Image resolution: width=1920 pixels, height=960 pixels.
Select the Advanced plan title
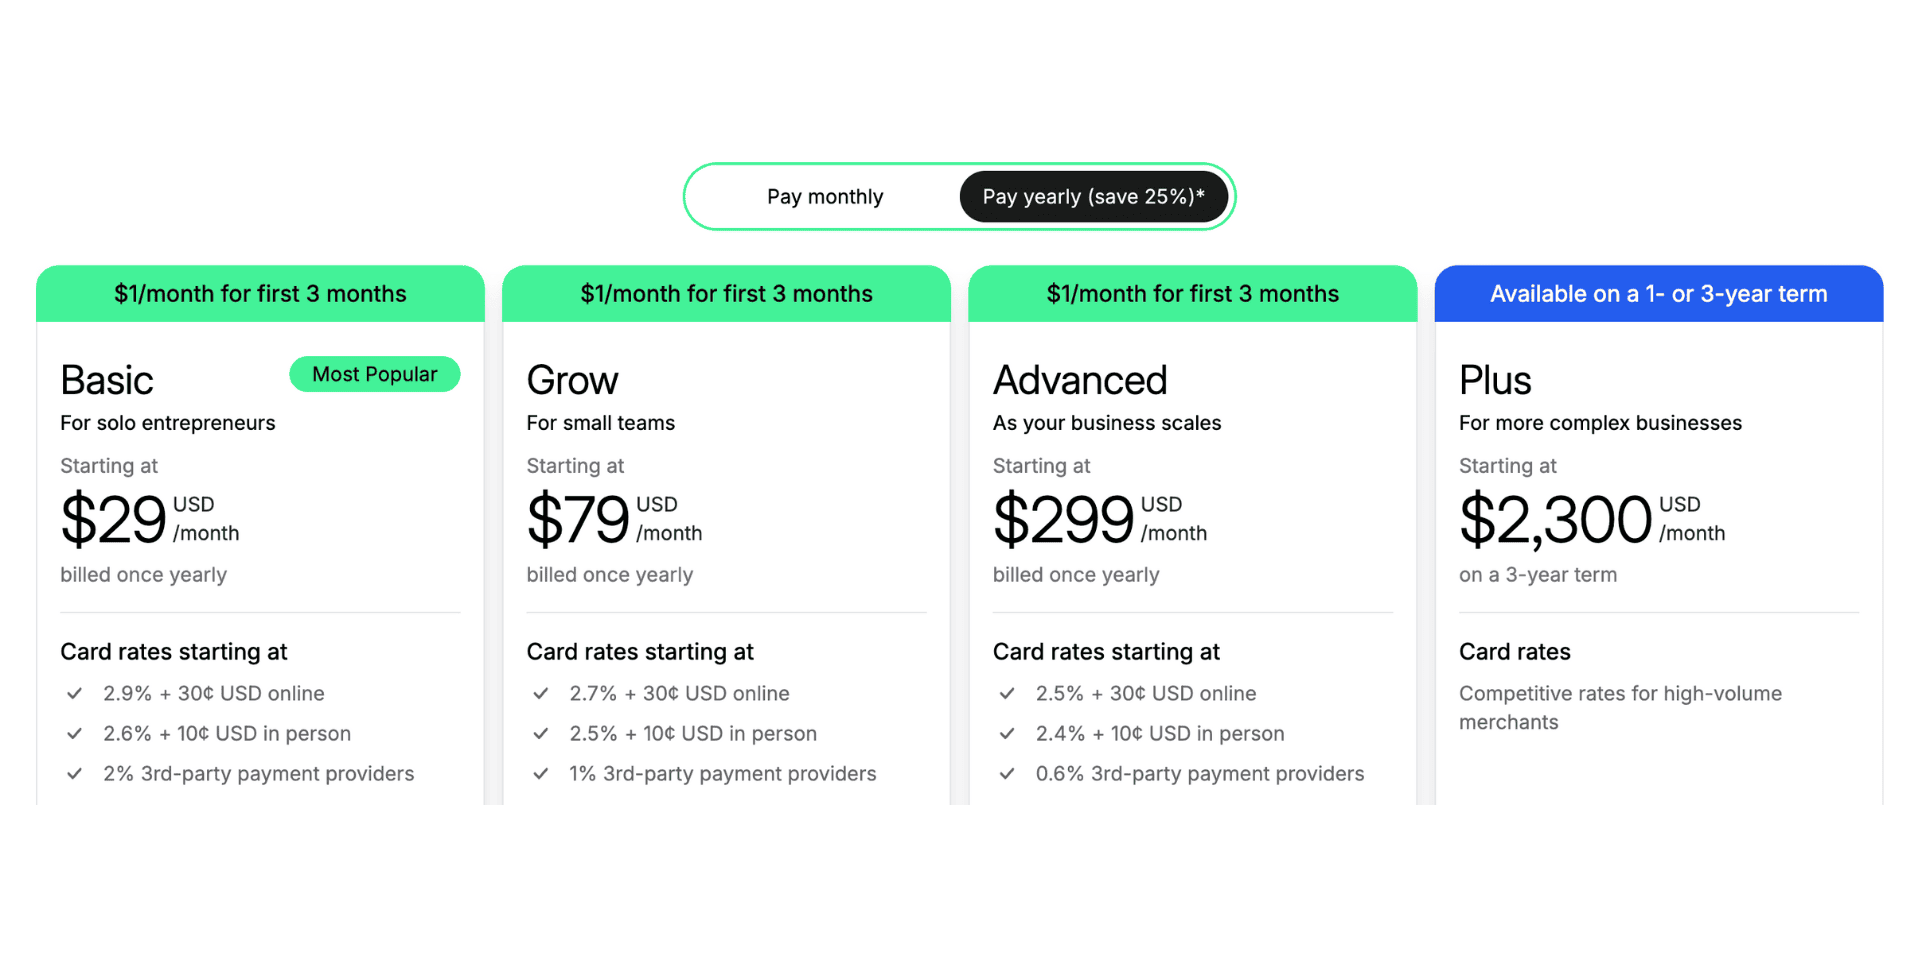click(1080, 381)
